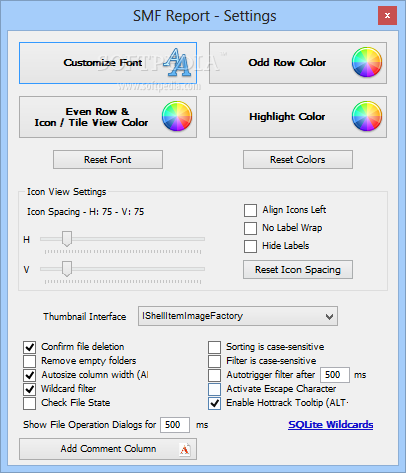Check Remove empty folders
The image size is (406, 473).
[30, 361]
